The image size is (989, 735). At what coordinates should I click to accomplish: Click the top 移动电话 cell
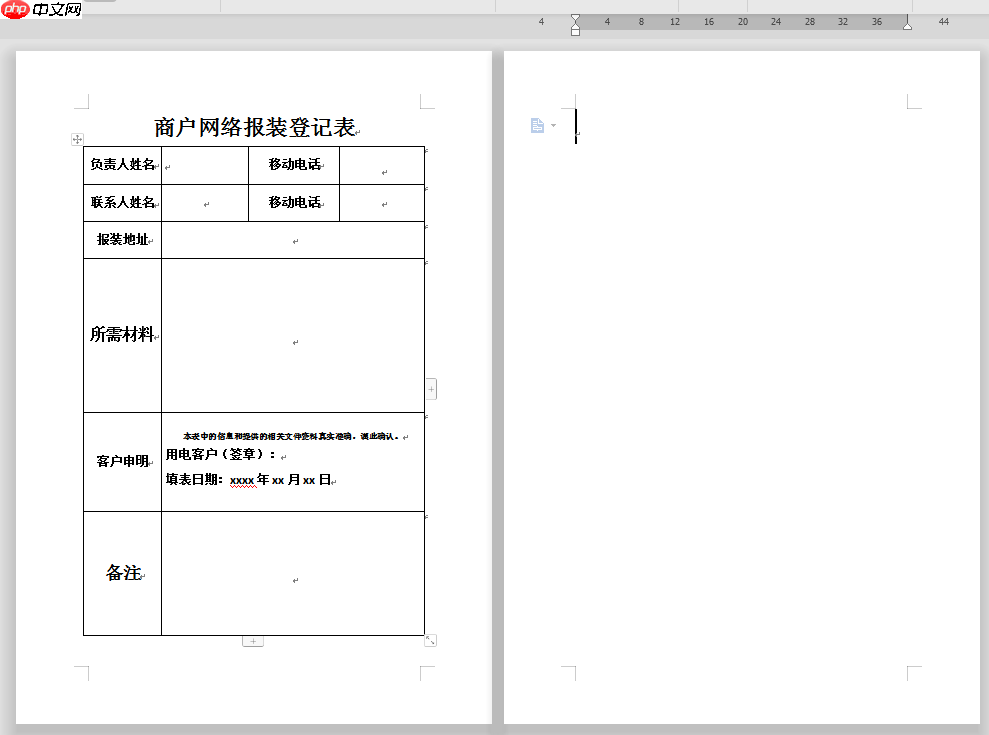294,164
